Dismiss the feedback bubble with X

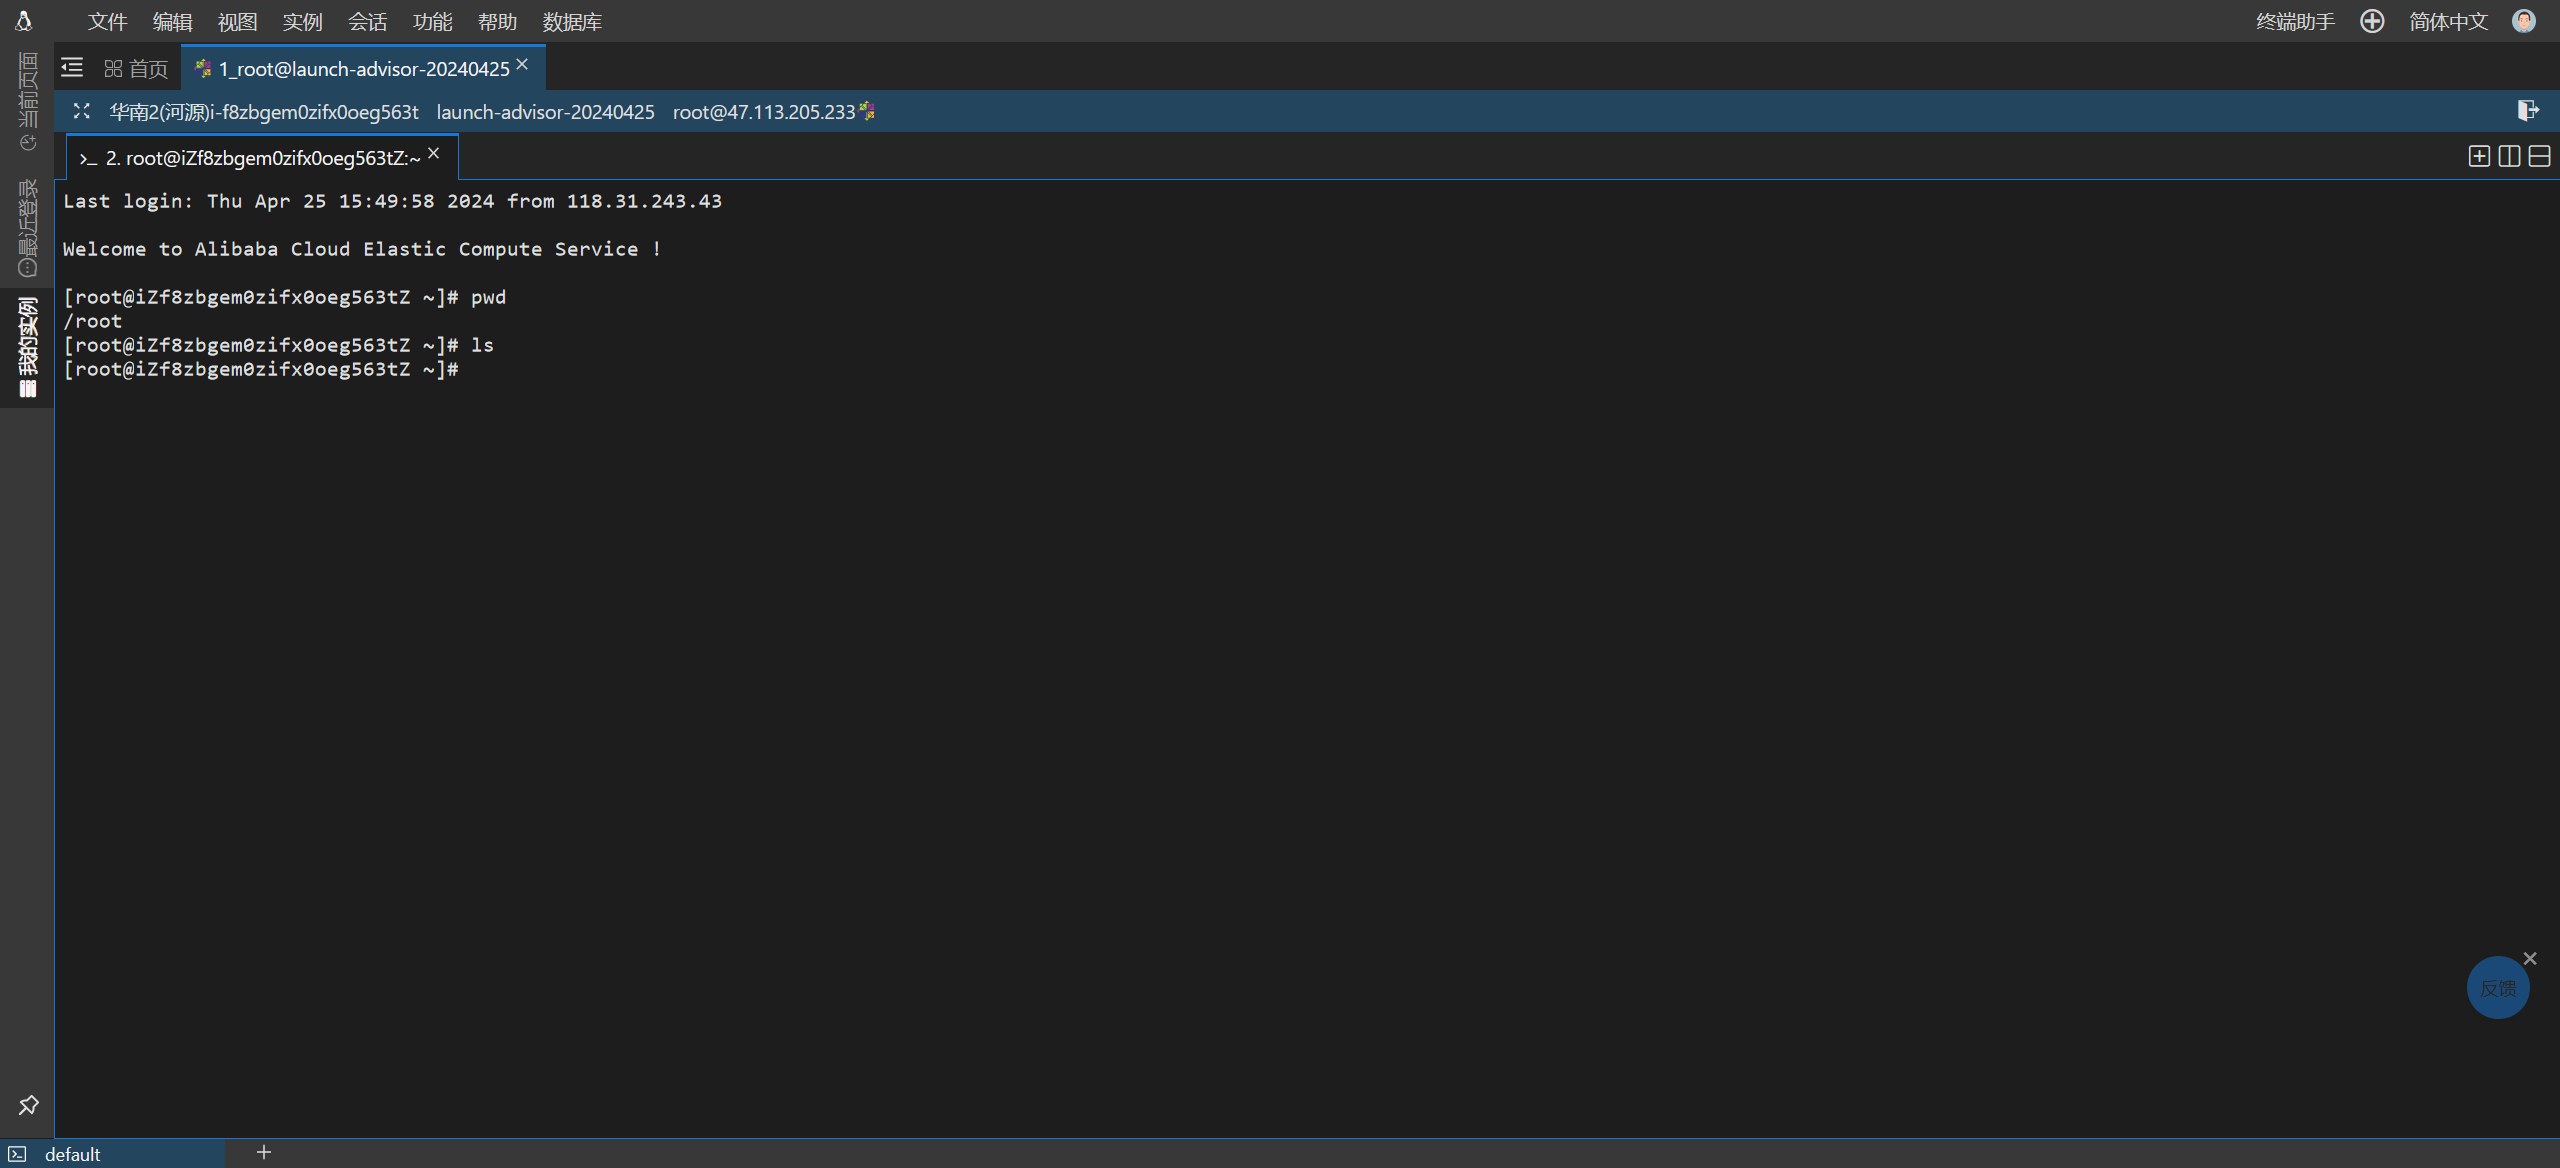coord(2530,958)
